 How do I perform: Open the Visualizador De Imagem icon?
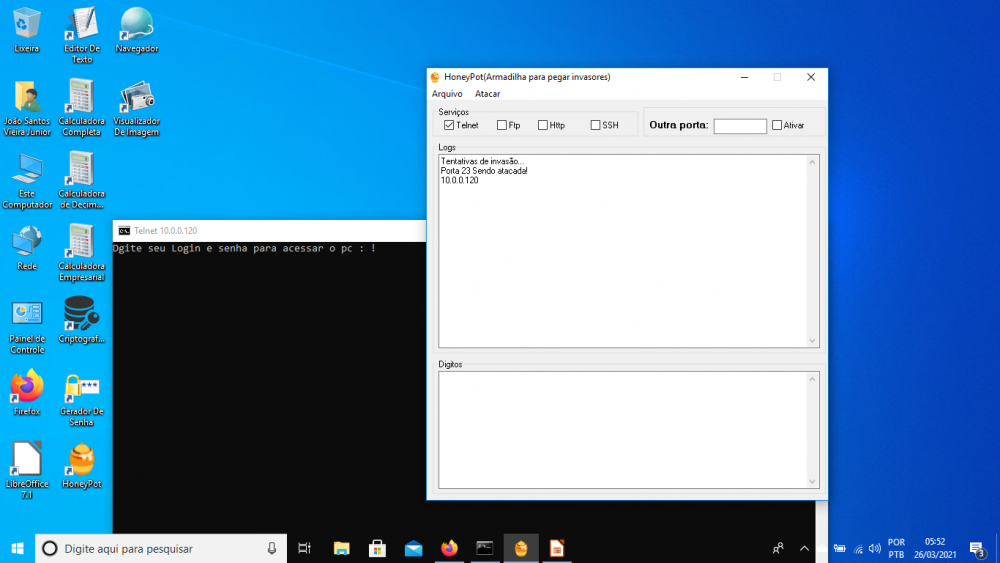[x=137, y=97]
